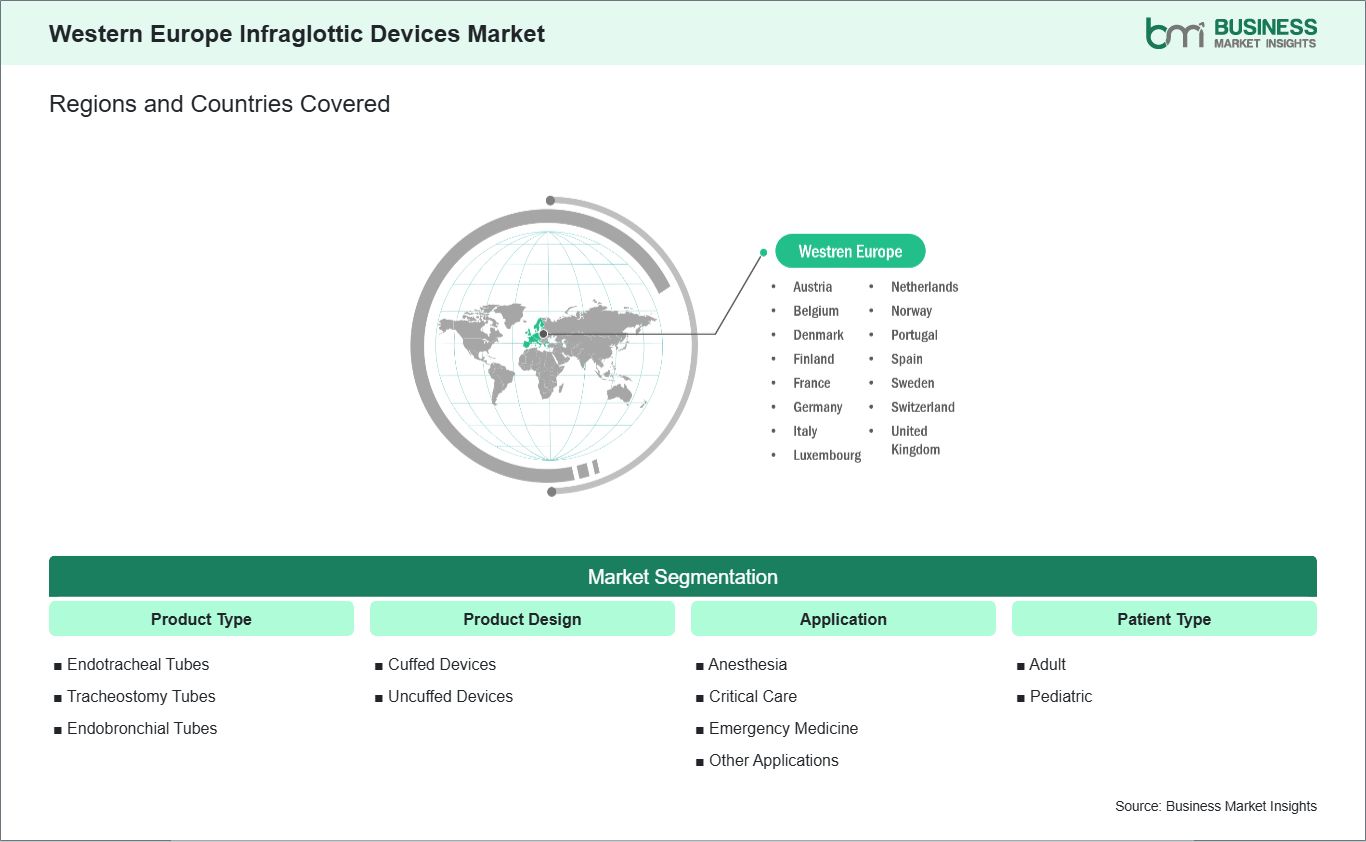The width and height of the screenshot is (1366, 842).
Task: Click Finland in the country list
Action: [813, 359]
